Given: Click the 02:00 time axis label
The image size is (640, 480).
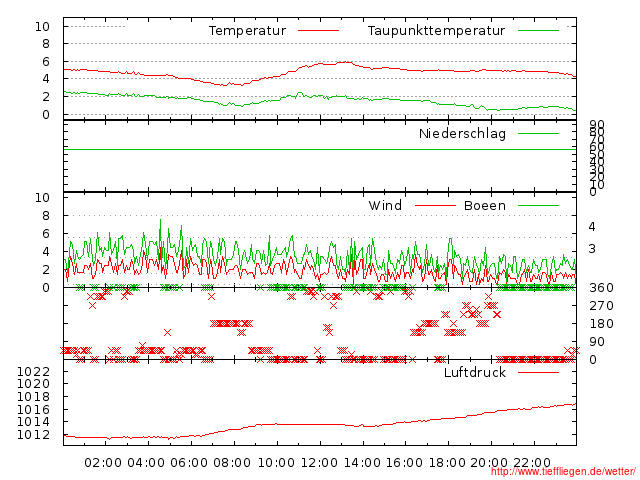Looking at the screenshot, I should point(103,463).
